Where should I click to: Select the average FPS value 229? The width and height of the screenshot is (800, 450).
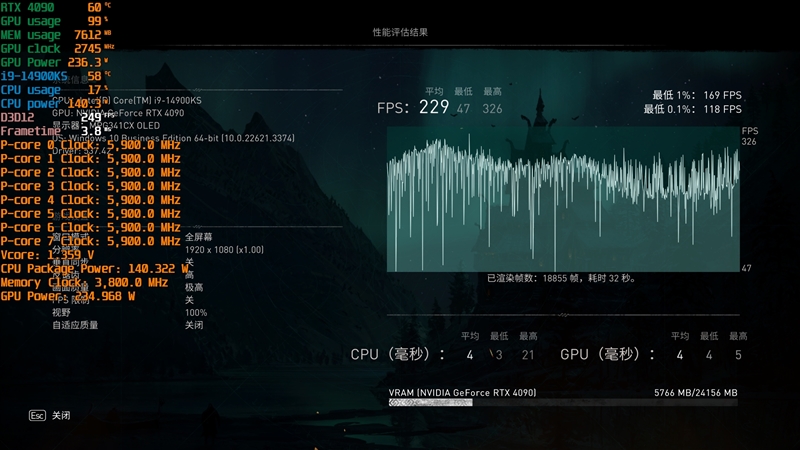[x=434, y=107]
